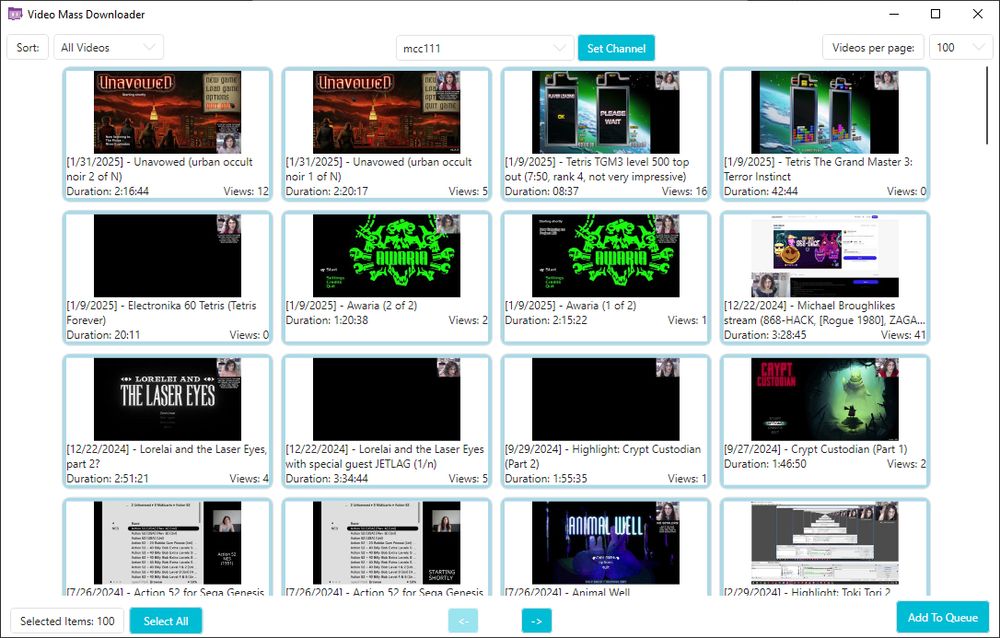1000x638 pixels.
Task: Click the Add To Queue button
Action: point(943,617)
